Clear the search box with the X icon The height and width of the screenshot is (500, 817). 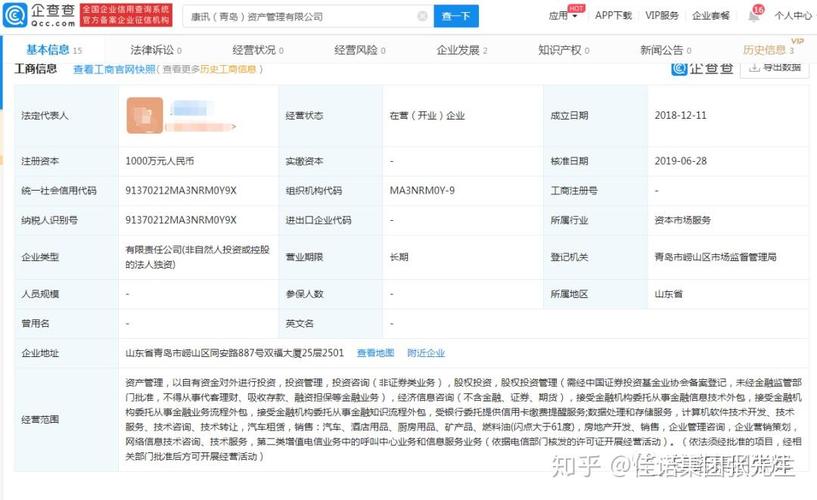[423, 16]
